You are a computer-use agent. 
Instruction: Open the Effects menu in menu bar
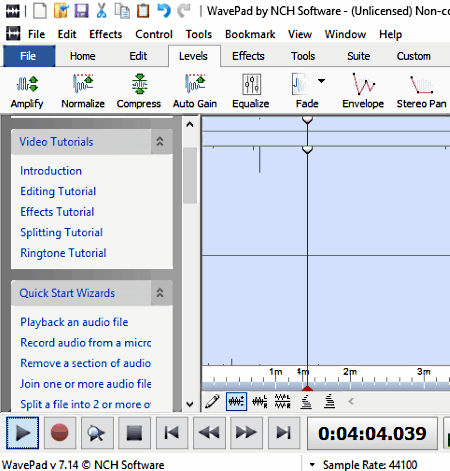click(106, 34)
